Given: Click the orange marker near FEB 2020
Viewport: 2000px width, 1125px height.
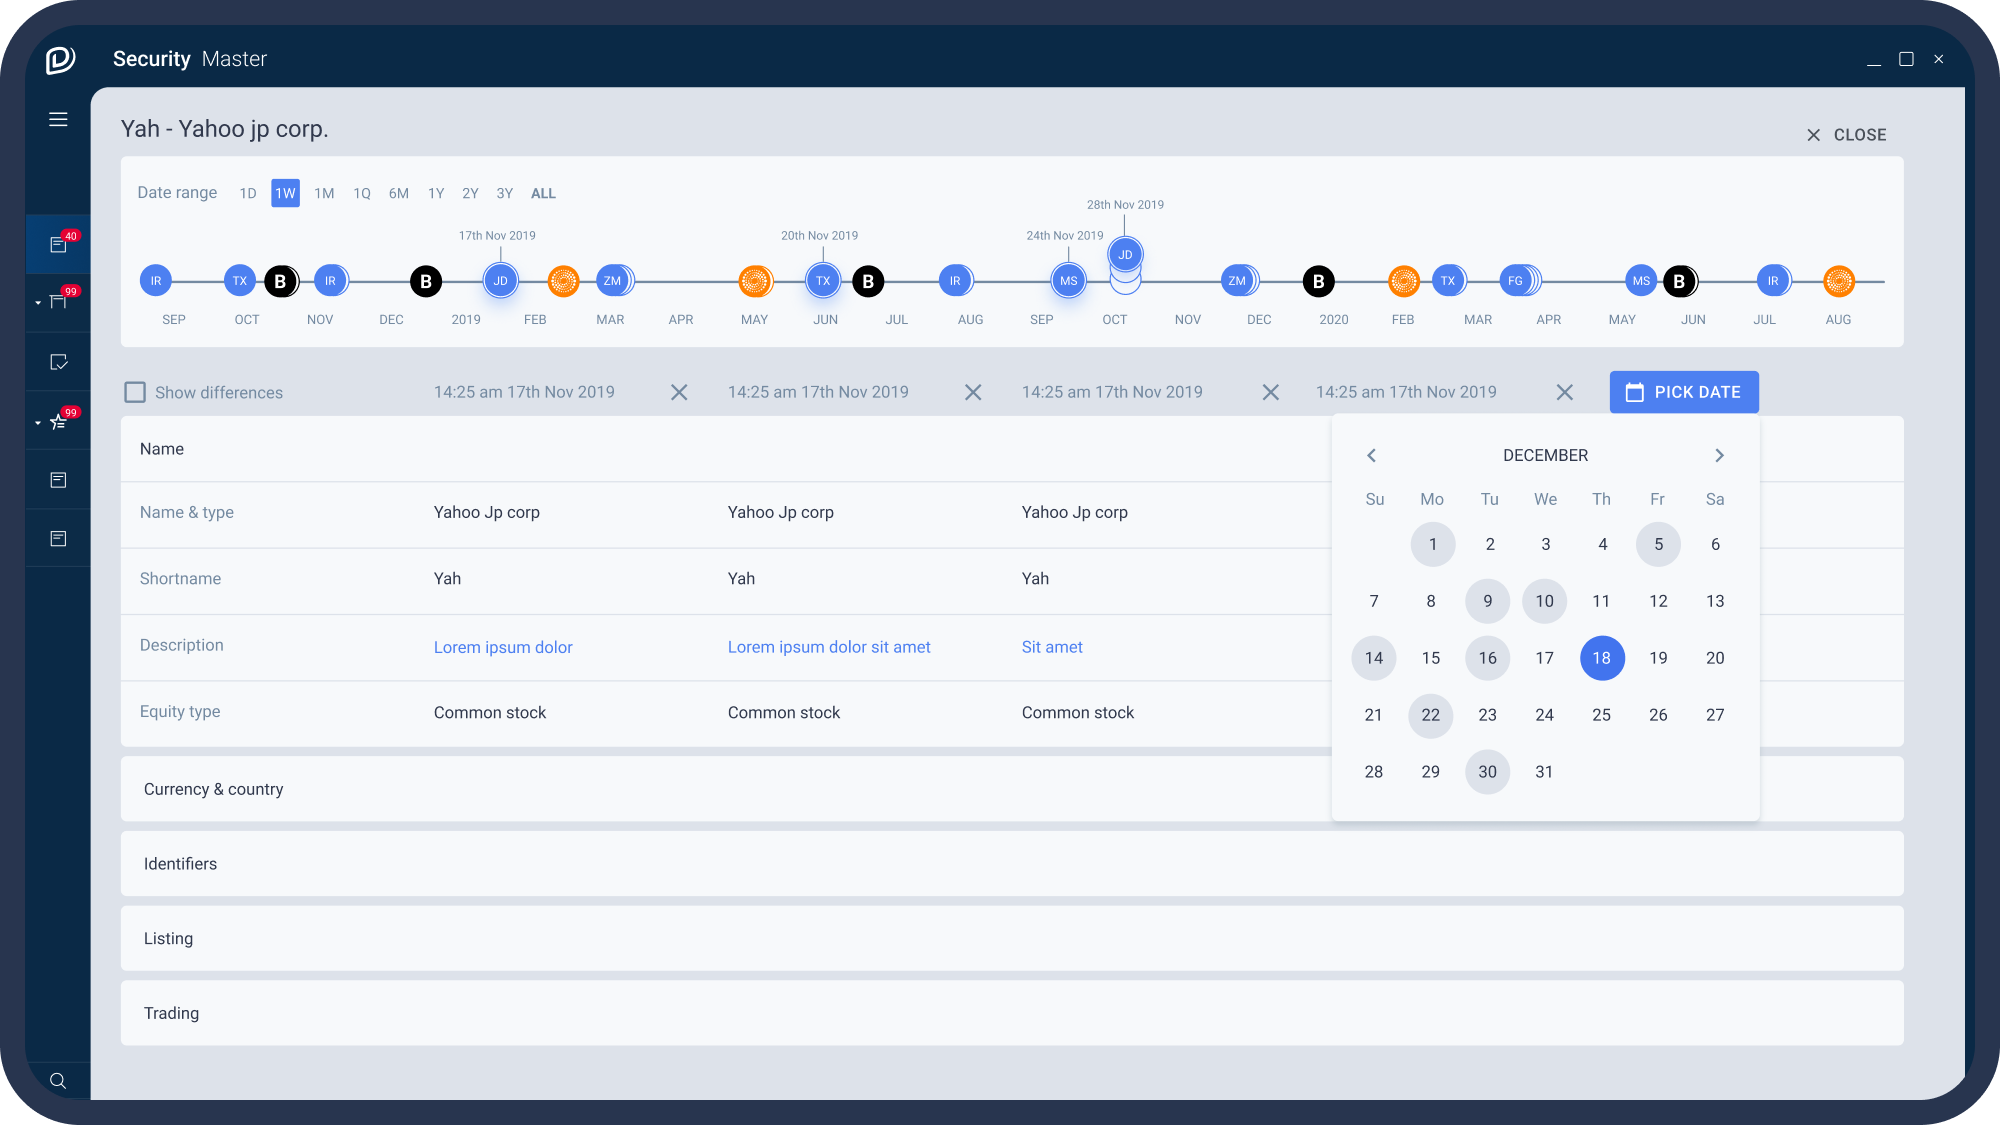Looking at the screenshot, I should click(x=1404, y=282).
